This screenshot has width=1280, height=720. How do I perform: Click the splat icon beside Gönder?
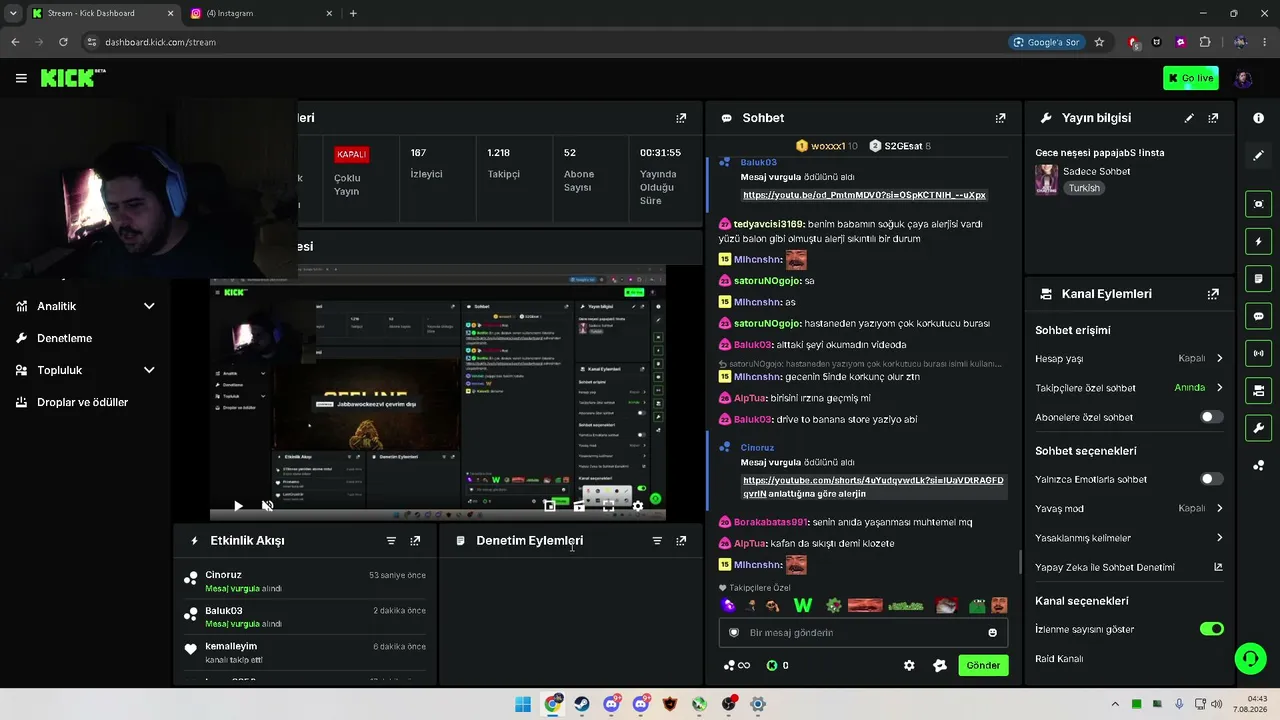[x=939, y=665]
